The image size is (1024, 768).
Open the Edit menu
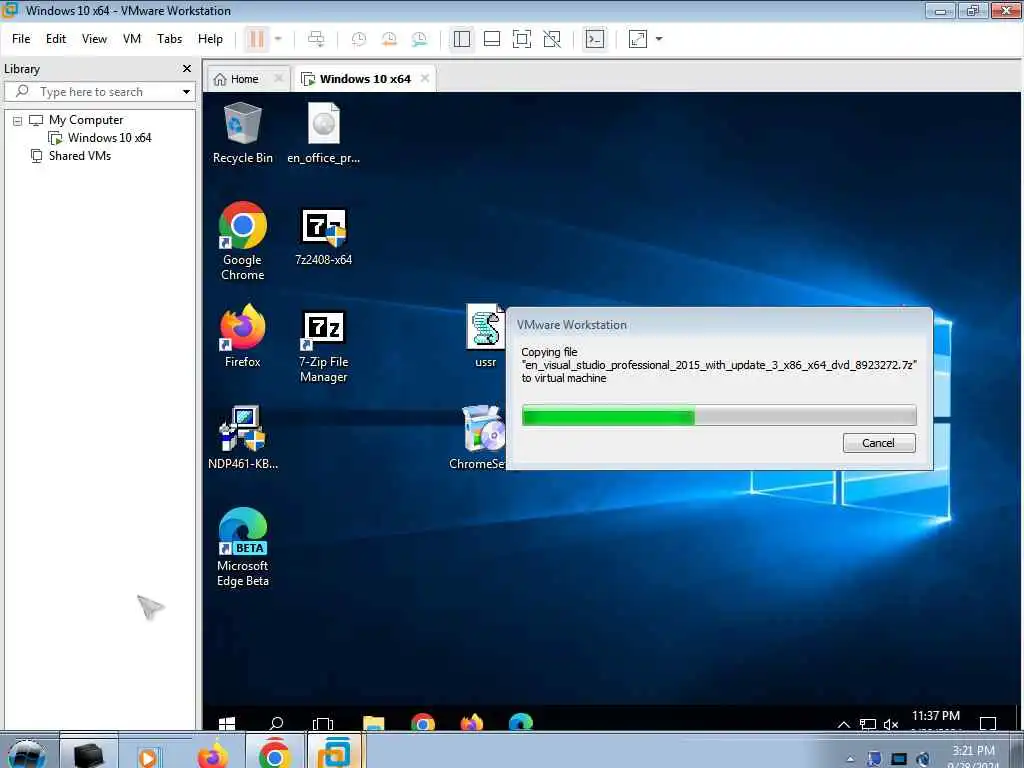56,39
